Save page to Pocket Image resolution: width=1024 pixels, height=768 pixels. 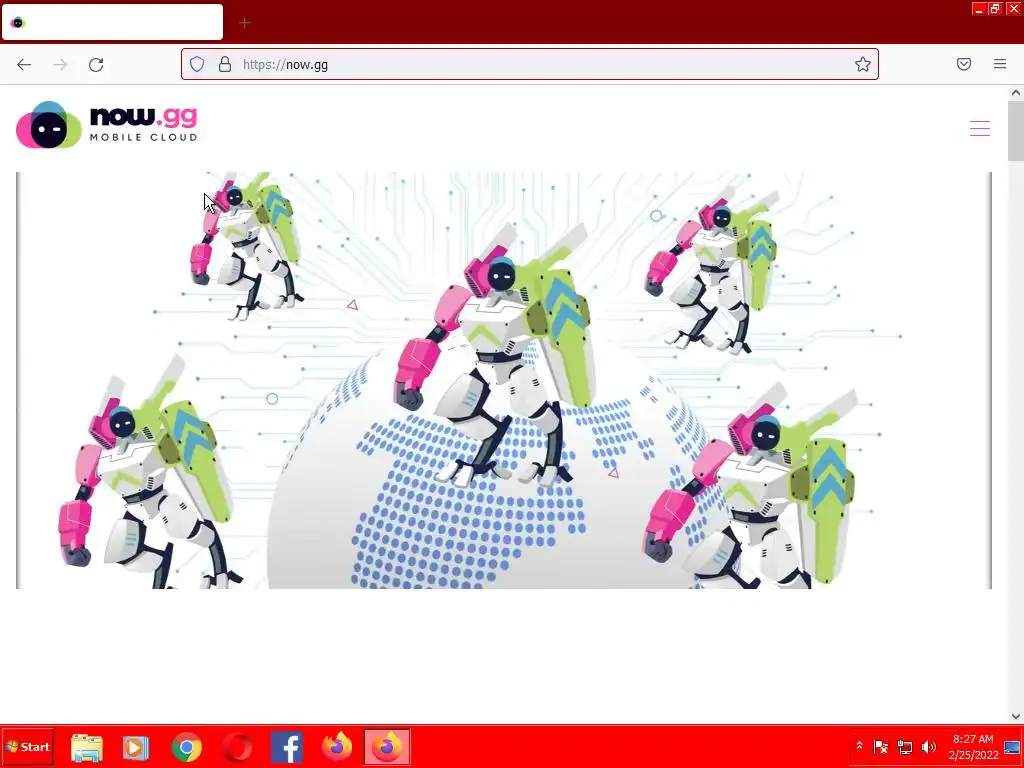coord(964,64)
